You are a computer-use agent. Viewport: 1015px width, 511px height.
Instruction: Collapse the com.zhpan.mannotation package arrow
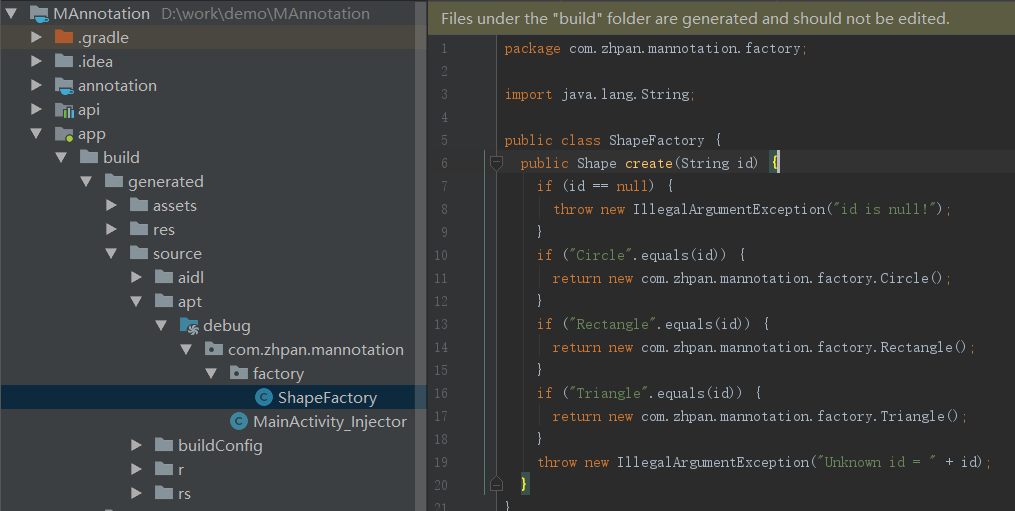[186, 349]
